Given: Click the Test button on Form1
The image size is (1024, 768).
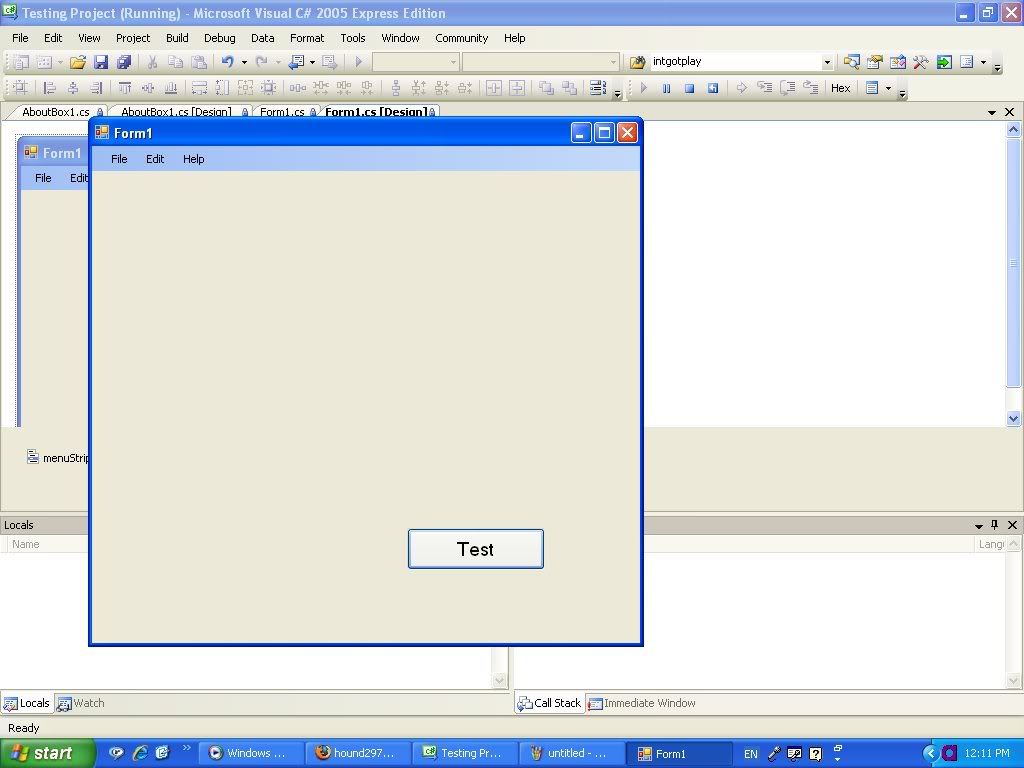Looking at the screenshot, I should 475,549.
